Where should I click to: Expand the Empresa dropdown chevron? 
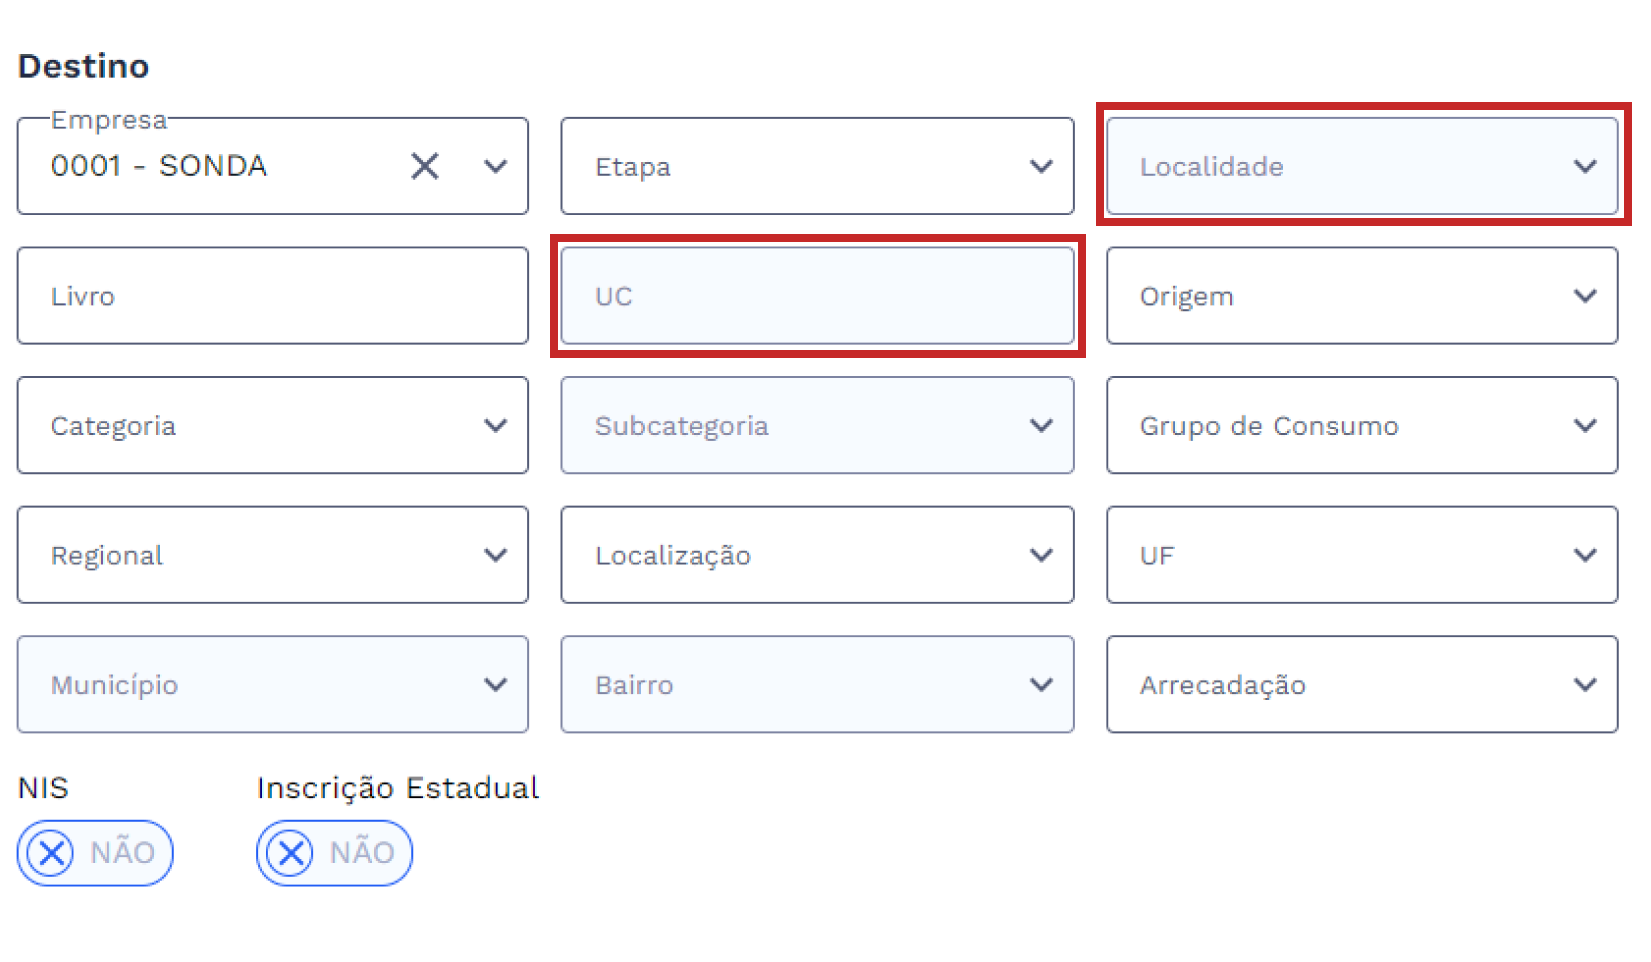pos(496,166)
